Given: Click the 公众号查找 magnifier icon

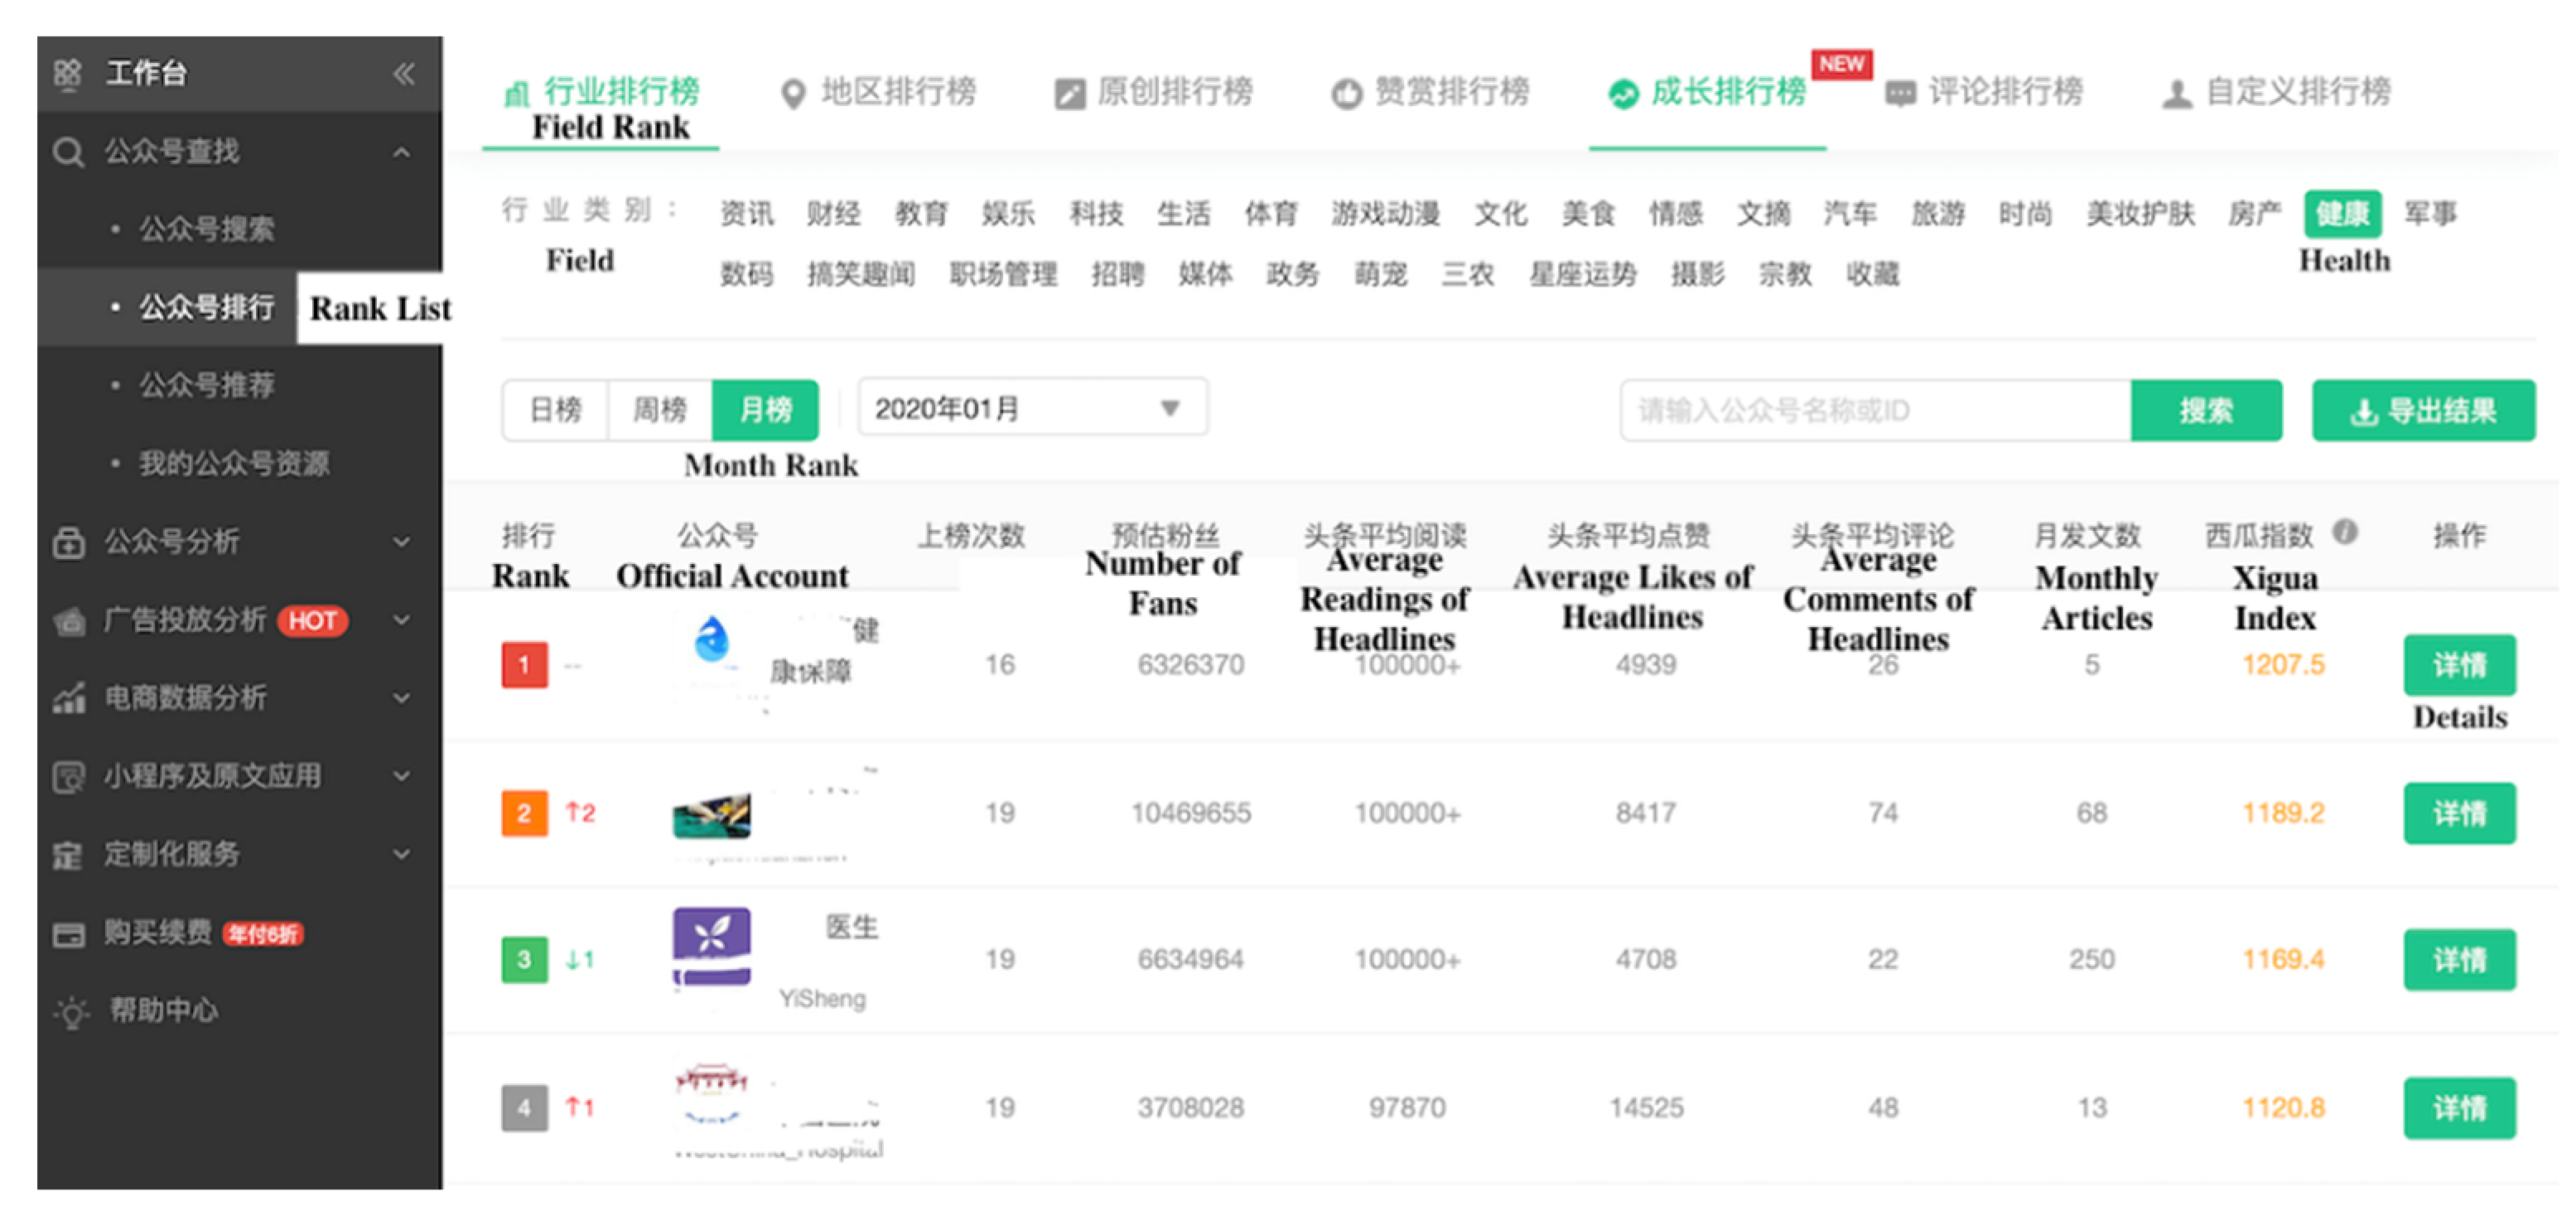Looking at the screenshot, I should [68, 152].
